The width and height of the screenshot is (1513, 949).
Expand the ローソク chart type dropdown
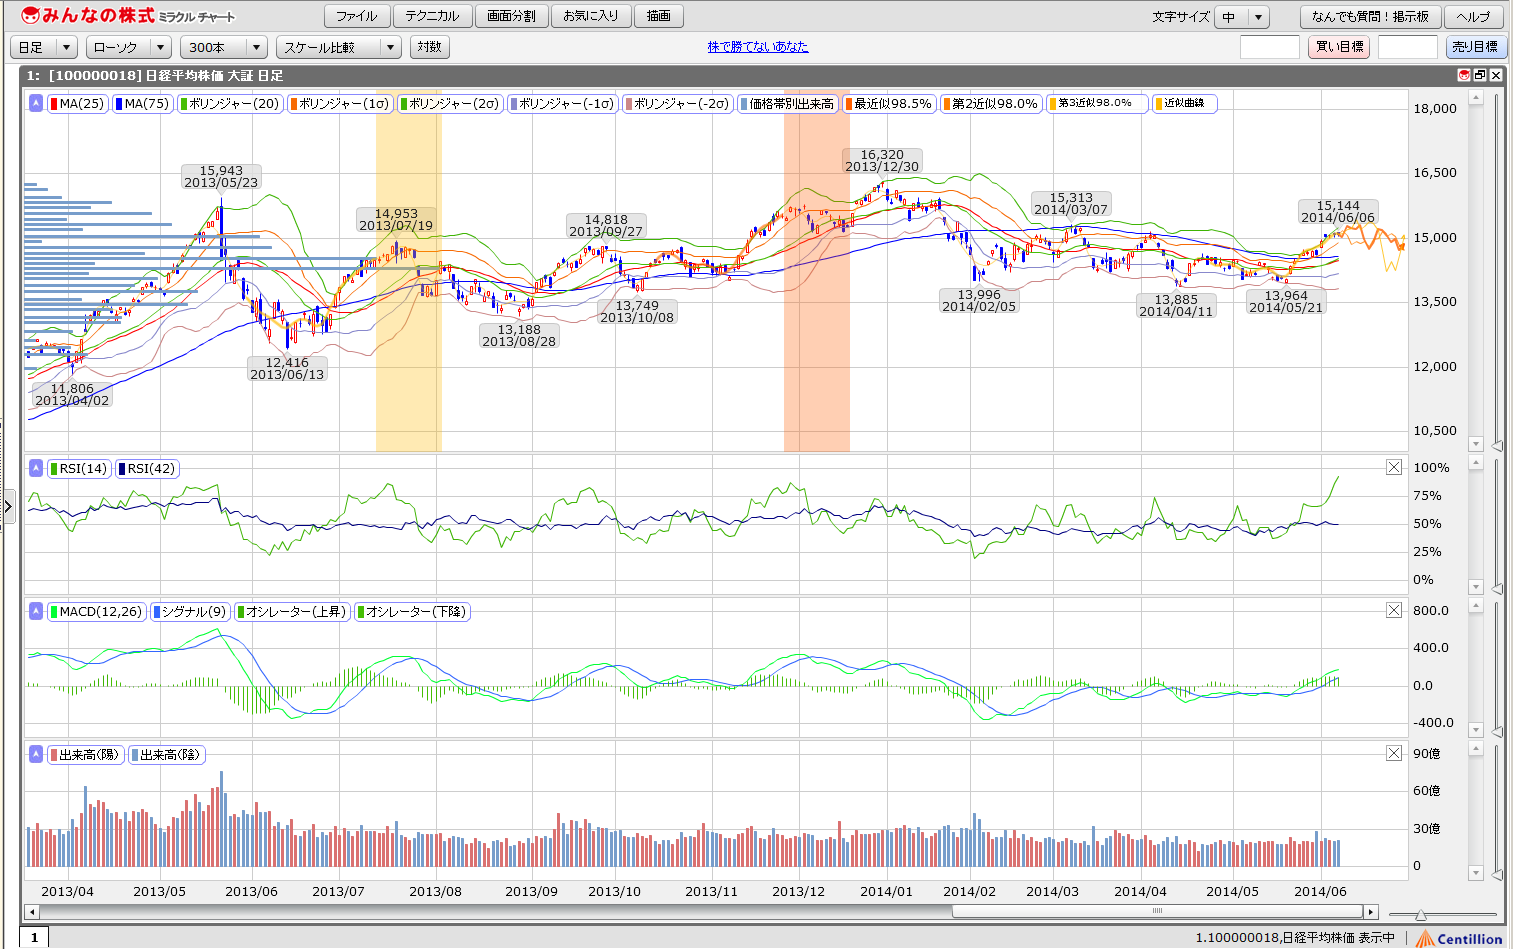[x=129, y=47]
